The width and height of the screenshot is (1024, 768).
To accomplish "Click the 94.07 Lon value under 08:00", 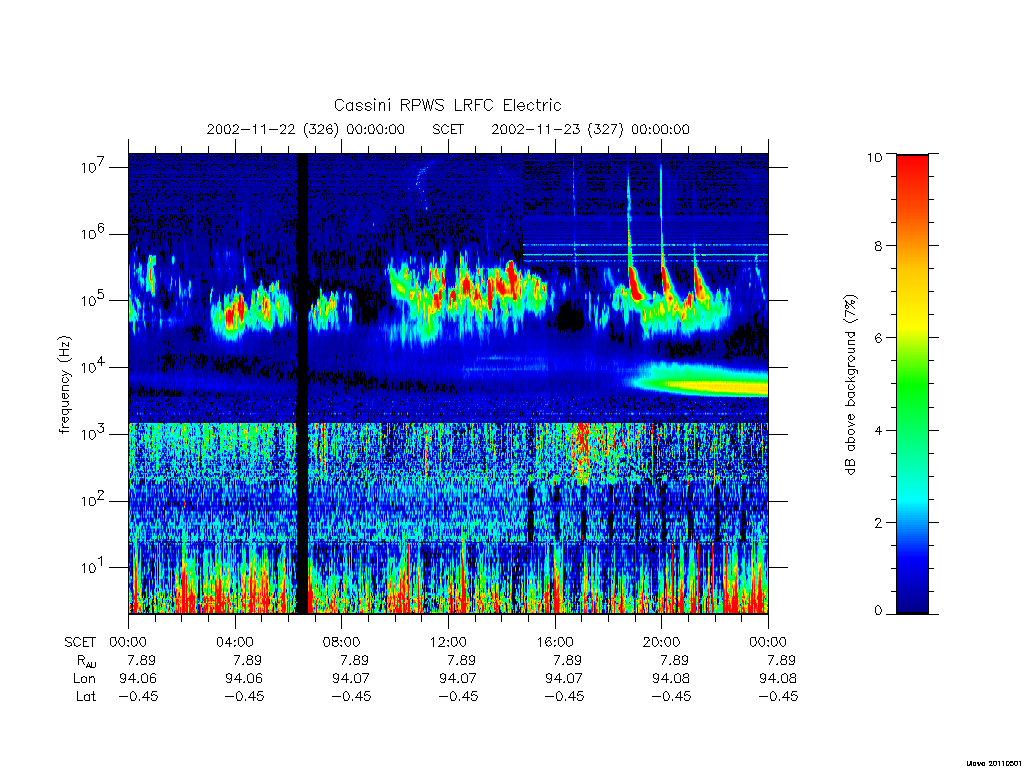I will [x=351, y=679].
